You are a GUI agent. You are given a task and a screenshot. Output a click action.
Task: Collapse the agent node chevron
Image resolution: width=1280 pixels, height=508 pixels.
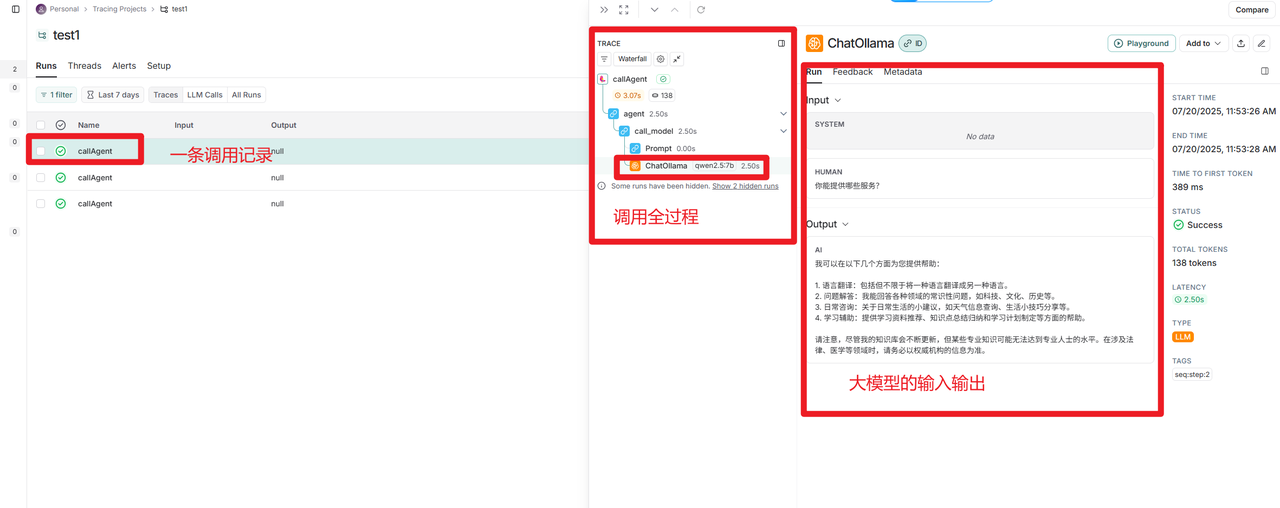783,114
